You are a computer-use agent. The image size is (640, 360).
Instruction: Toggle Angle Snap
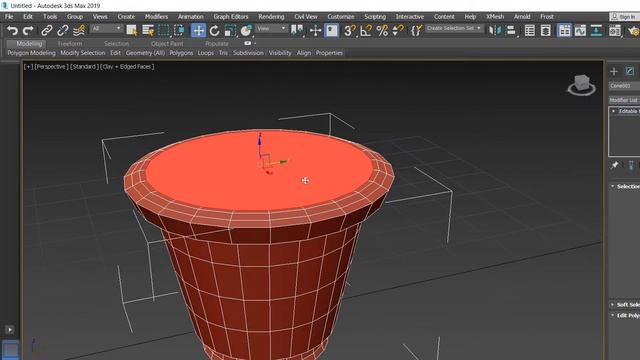(x=366, y=31)
